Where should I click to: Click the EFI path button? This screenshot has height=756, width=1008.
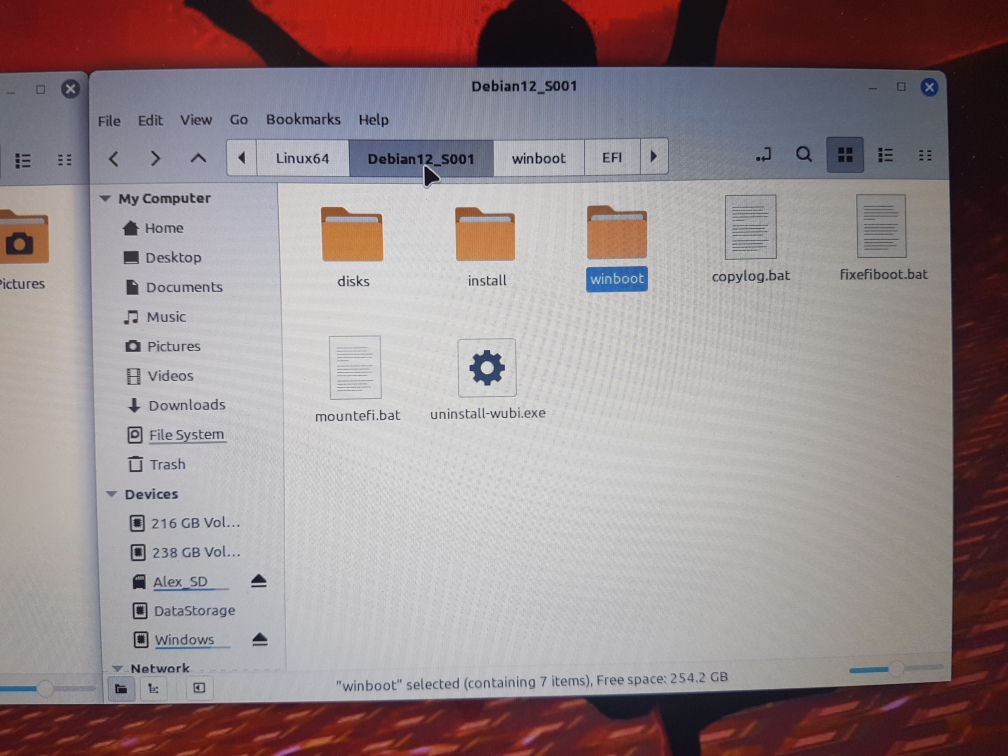(611, 158)
